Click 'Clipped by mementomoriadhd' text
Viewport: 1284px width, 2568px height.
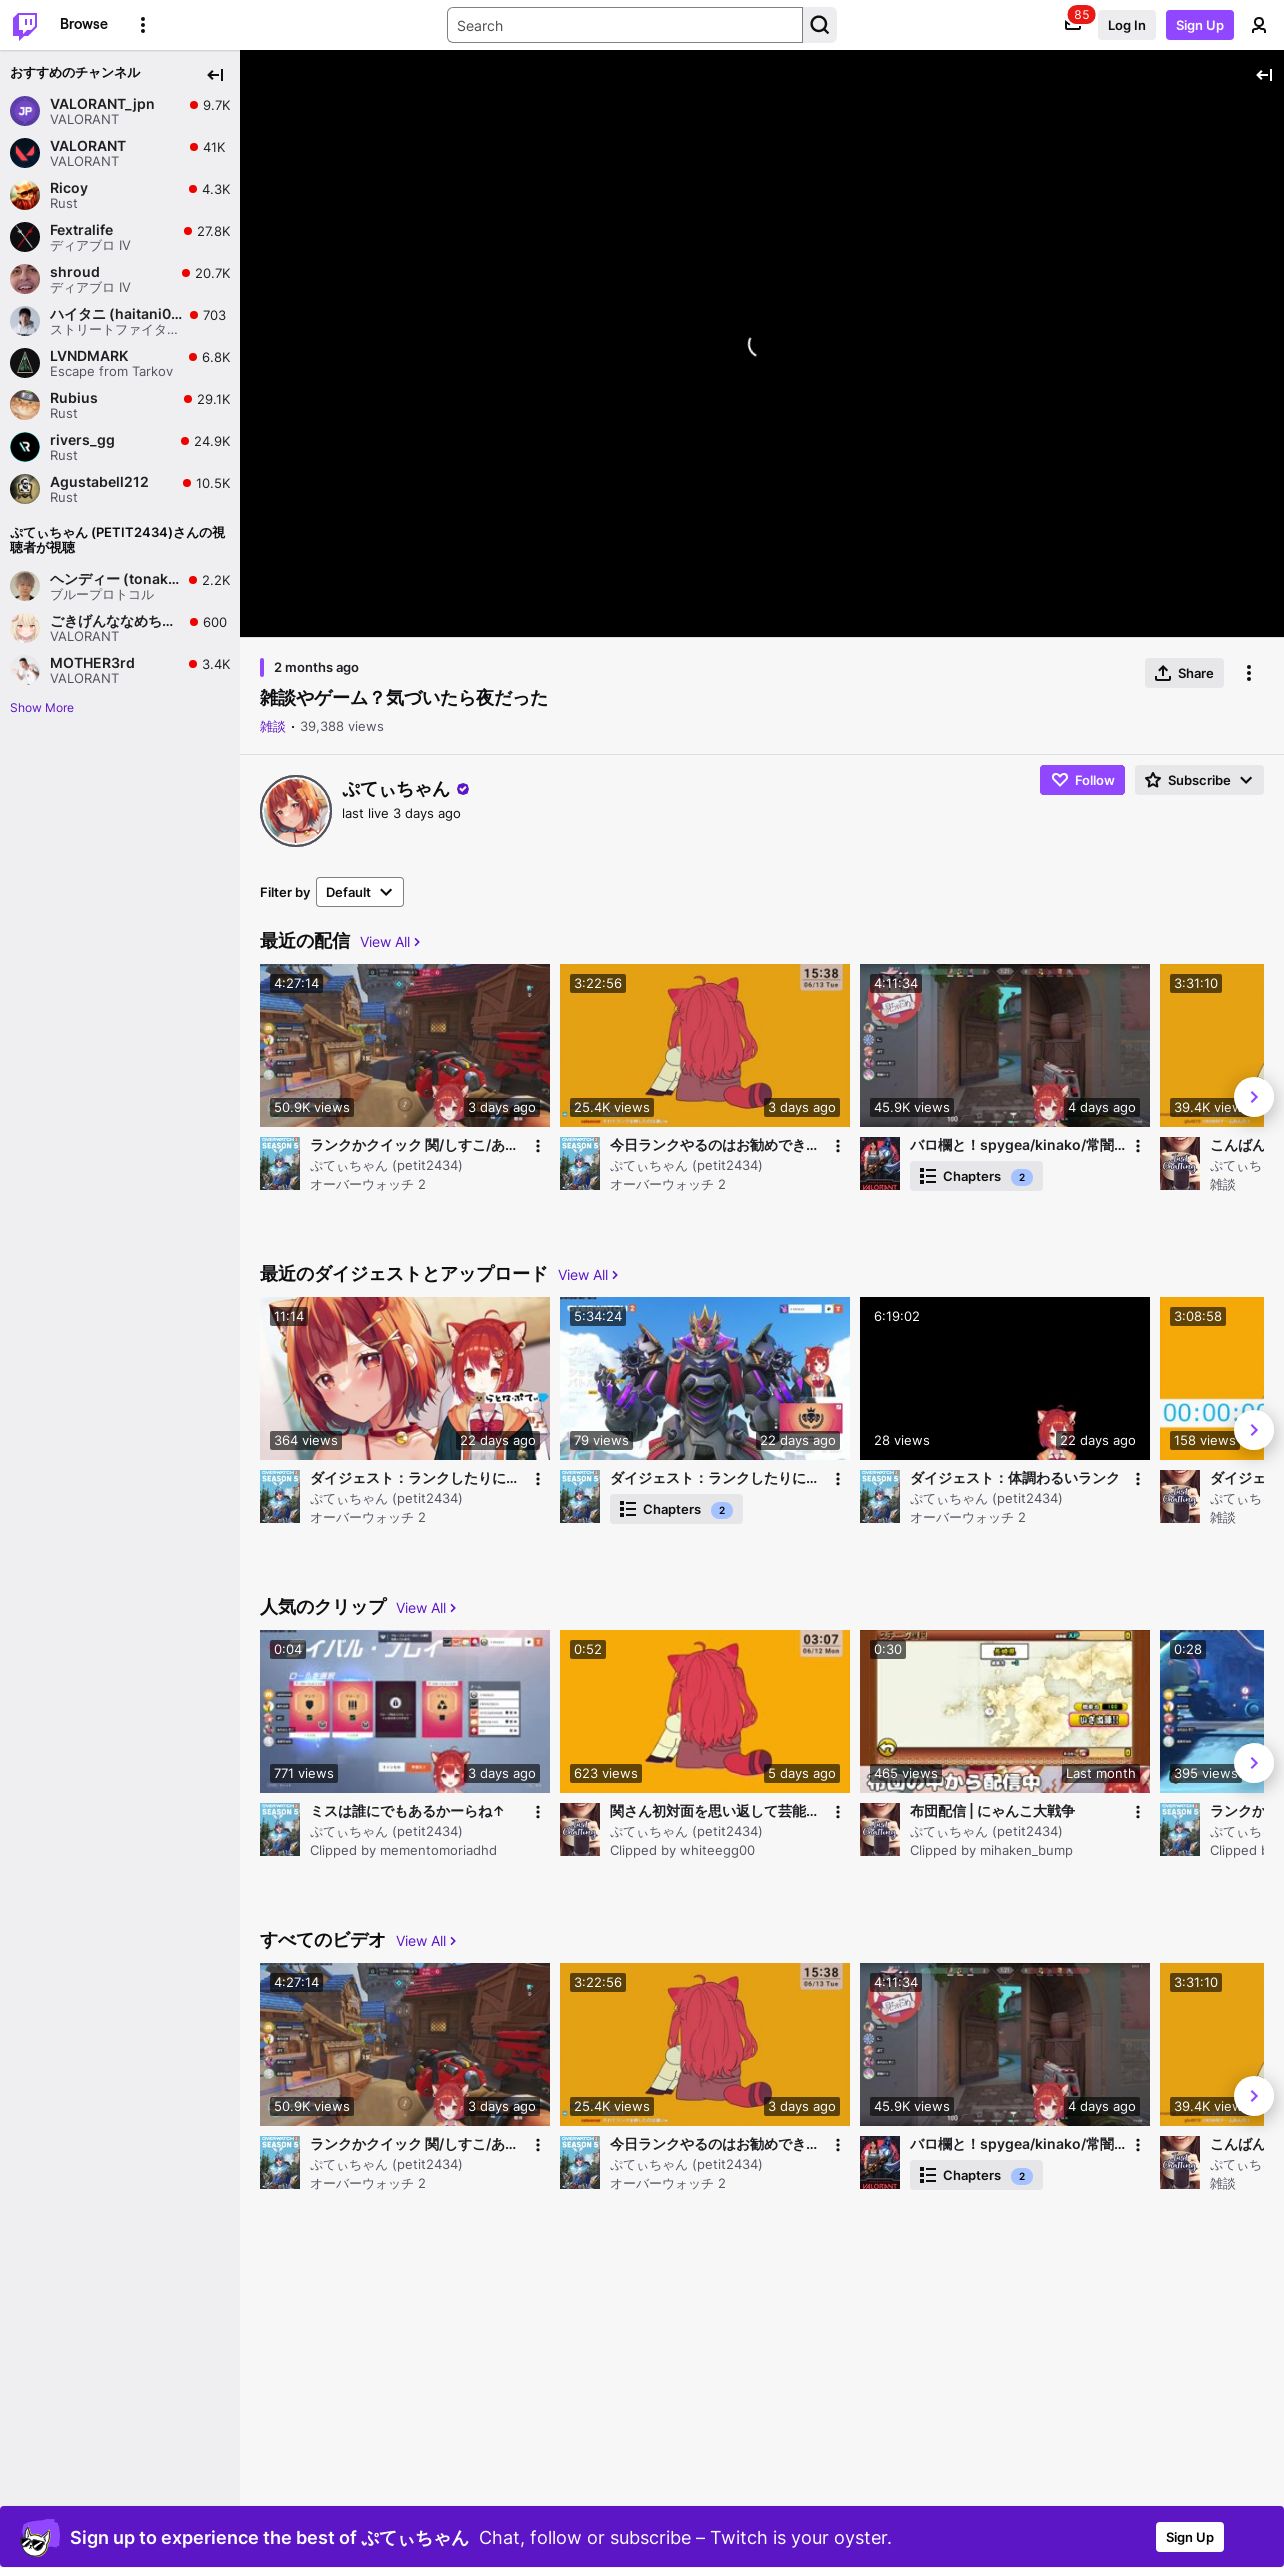coord(403,1851)
